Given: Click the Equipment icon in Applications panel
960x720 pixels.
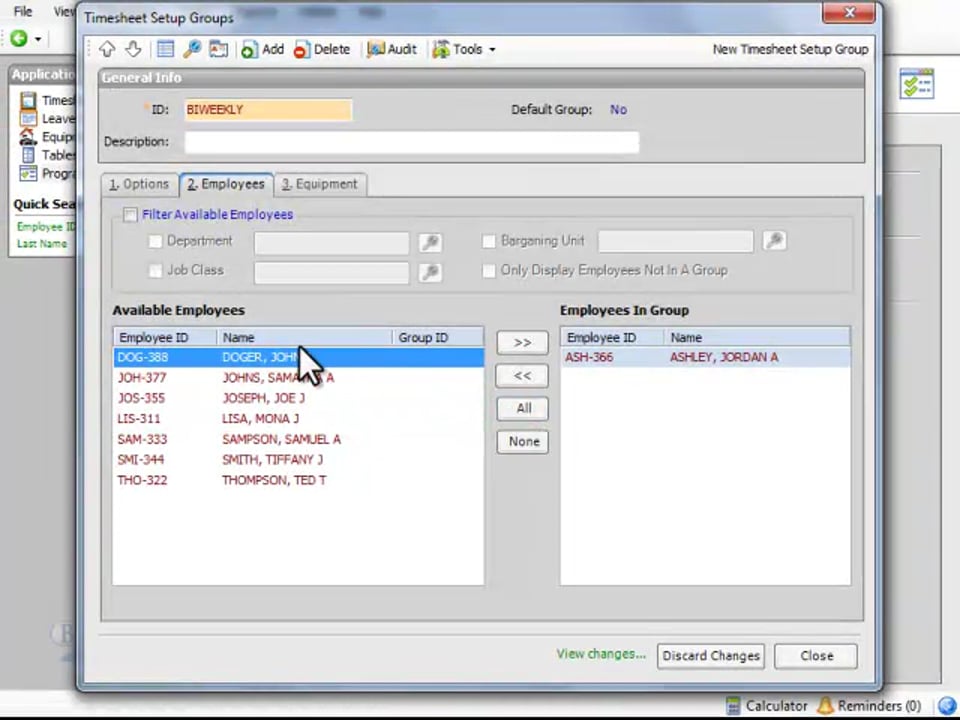Looking at the screenshot, I should (28, 137).
